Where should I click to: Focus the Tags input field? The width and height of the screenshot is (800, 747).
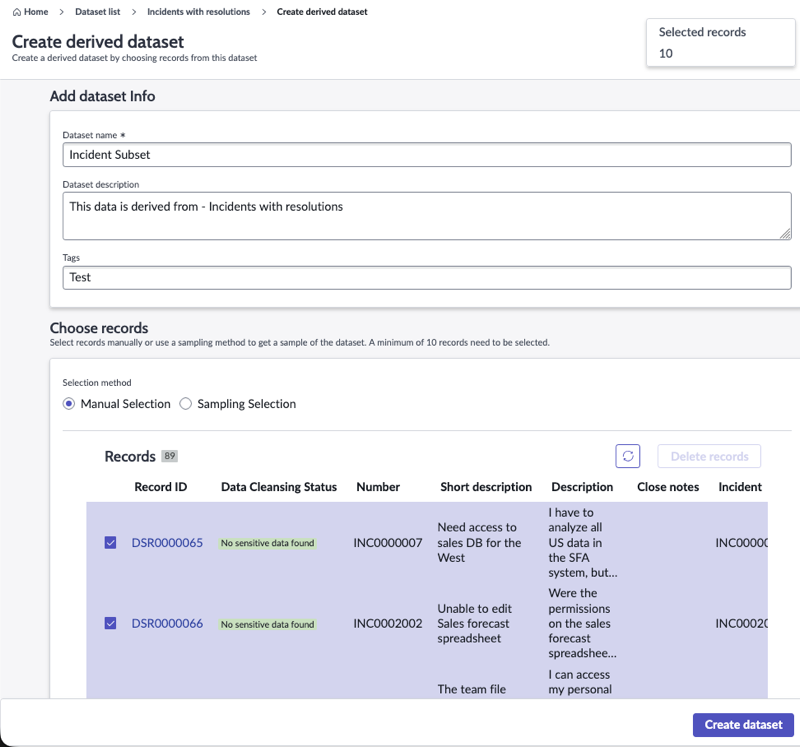pyautogui.click(x=427, y=278)
